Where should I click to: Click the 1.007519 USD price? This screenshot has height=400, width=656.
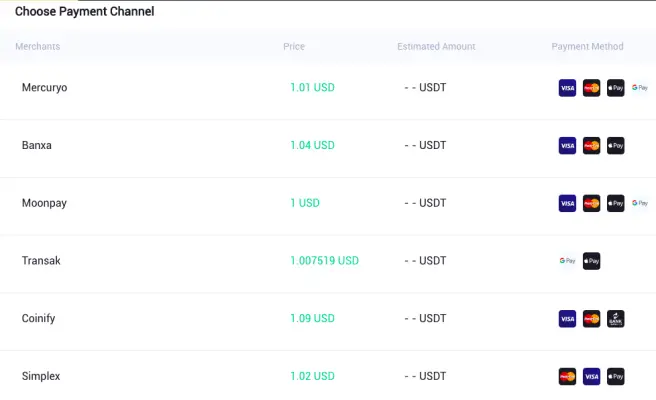(x=324, y=261)
